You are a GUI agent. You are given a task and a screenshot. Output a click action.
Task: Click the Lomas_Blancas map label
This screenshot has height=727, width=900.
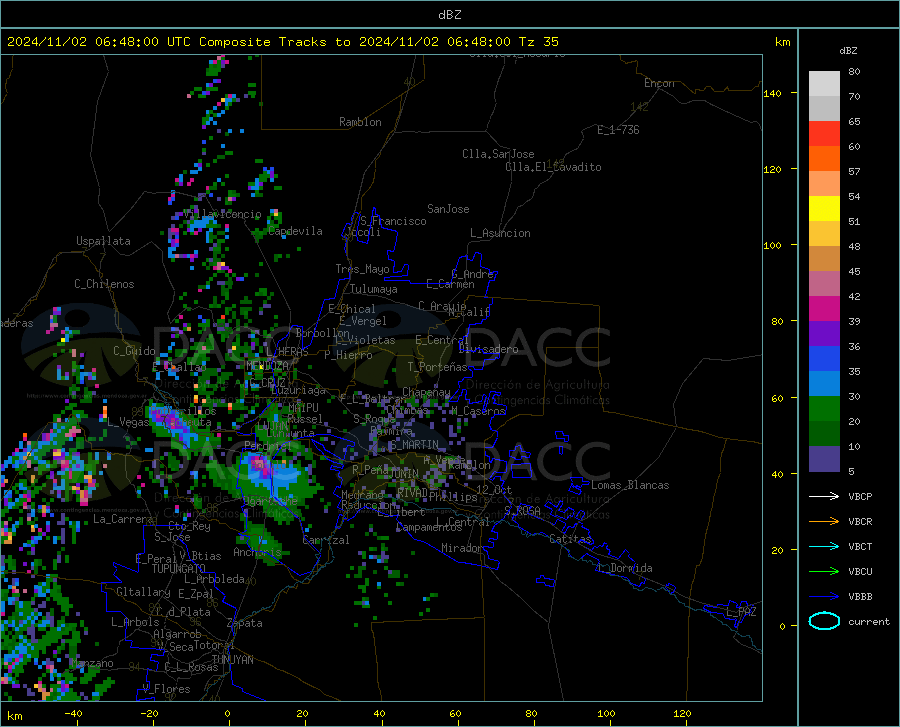(630, 485)
